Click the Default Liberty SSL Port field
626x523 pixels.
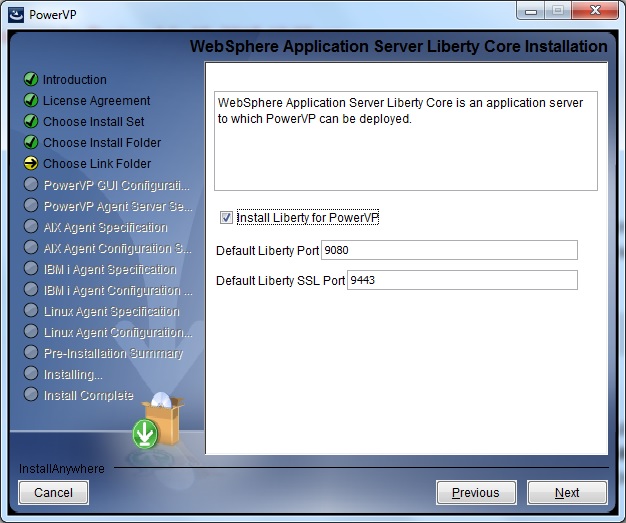tap(462, 280)
